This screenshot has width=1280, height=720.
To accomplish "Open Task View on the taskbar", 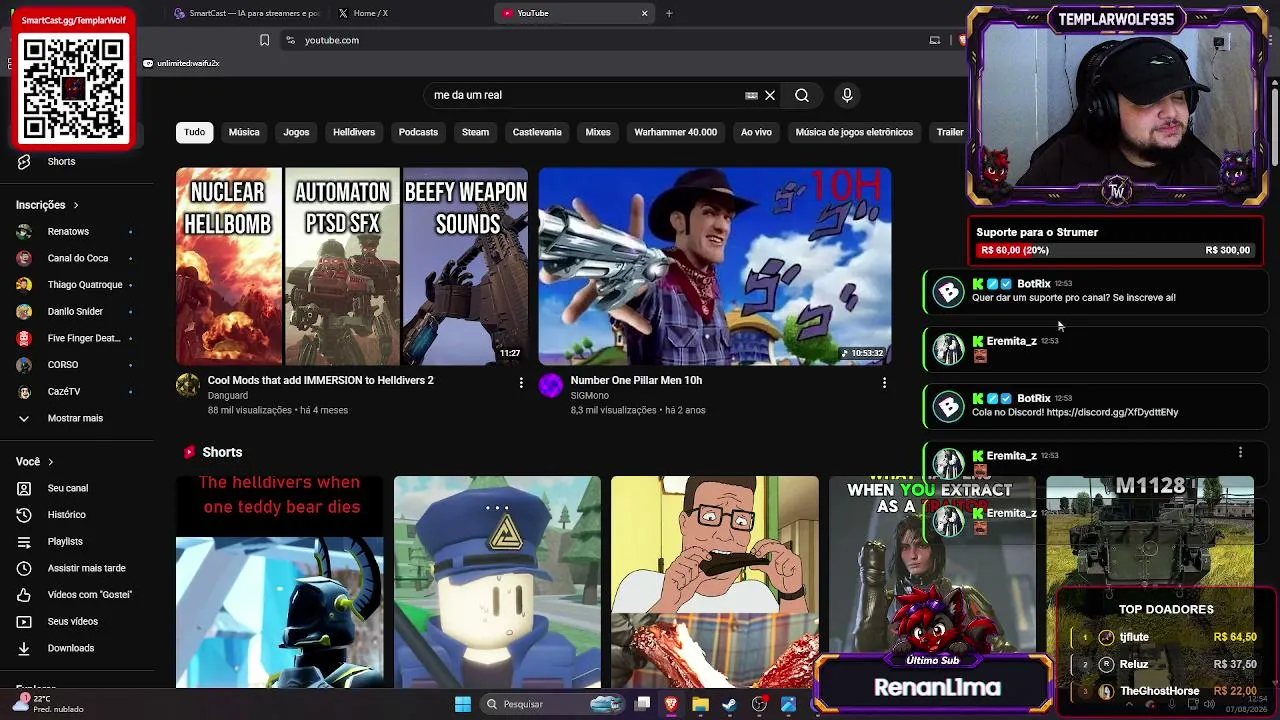I will 642,704.
